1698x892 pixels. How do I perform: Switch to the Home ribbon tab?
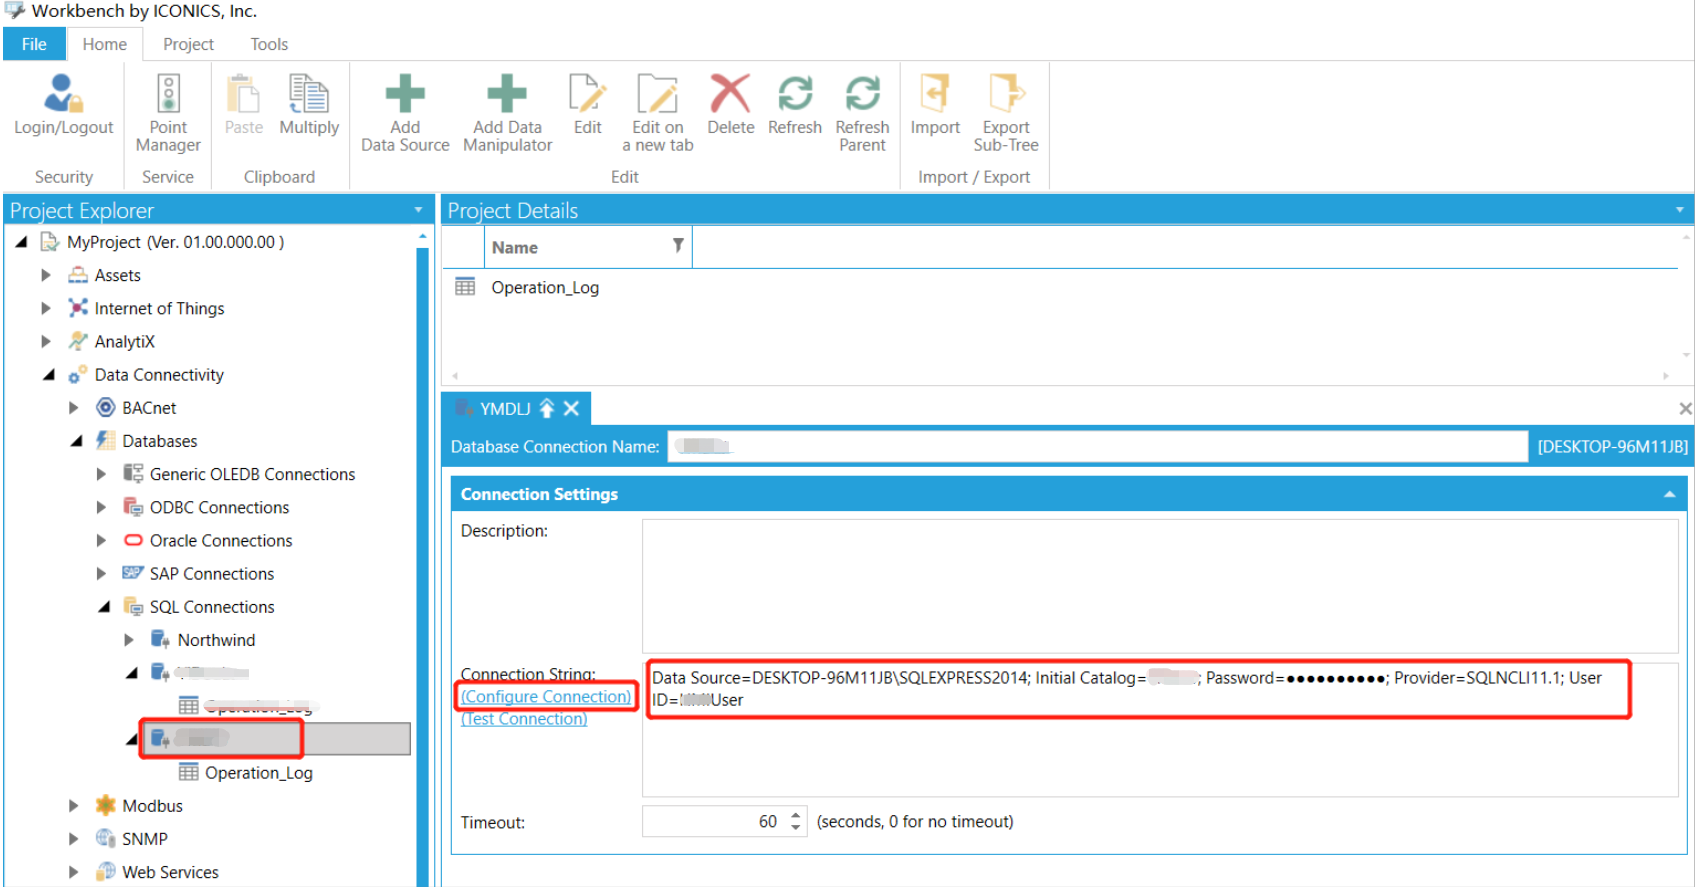point(104,44)
